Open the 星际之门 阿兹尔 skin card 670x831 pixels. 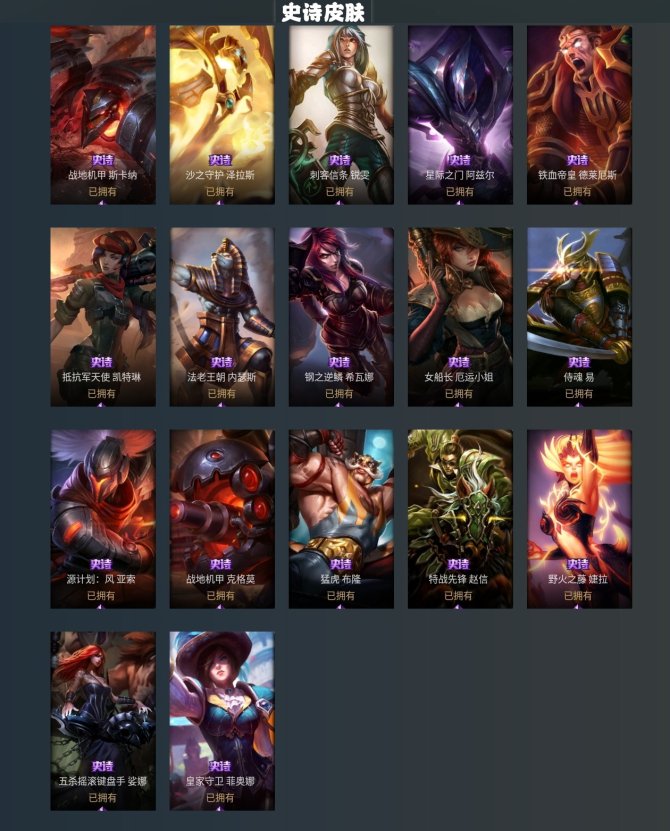coord(460,114)
